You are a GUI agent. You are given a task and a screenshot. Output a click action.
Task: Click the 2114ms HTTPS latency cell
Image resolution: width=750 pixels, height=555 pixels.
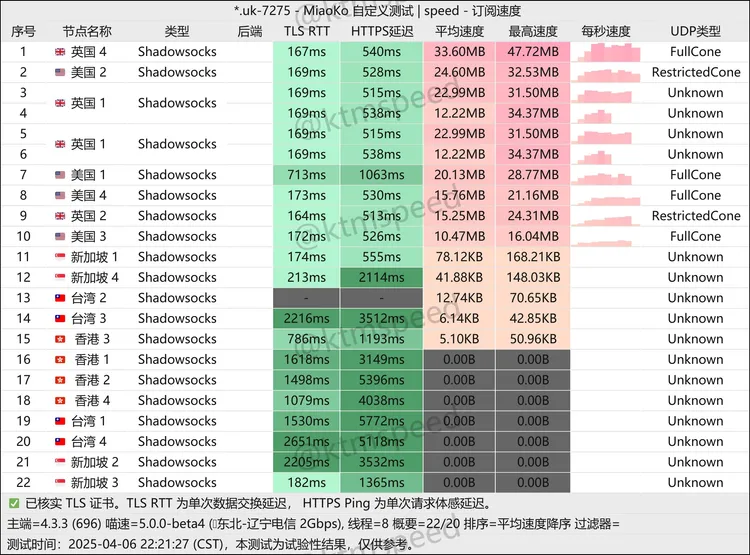[382, 278]
